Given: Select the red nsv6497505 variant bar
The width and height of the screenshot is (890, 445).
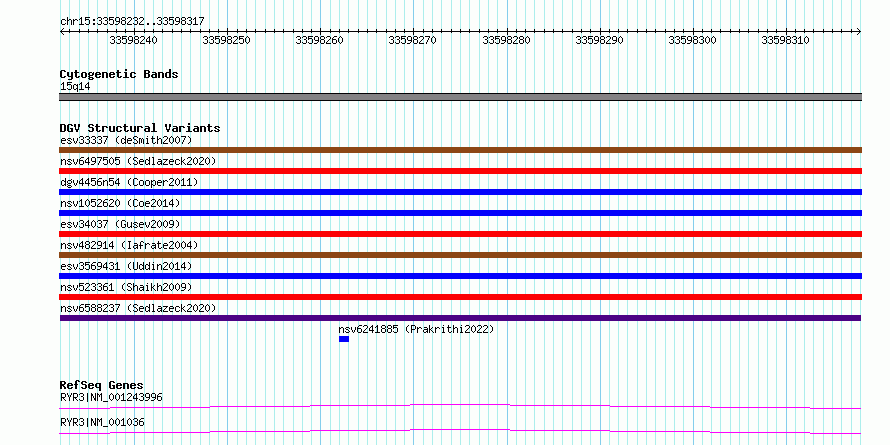Looking at the screenshot, I should pos(460,171).
